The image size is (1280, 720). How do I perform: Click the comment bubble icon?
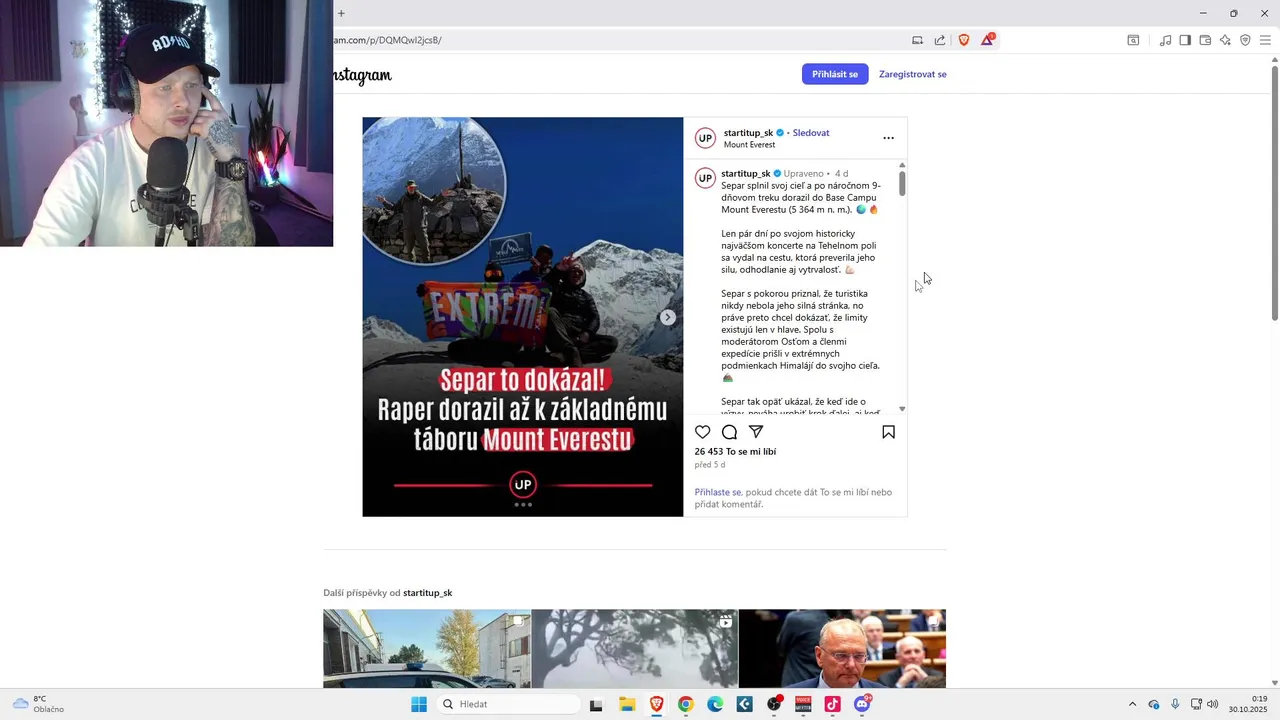(x=730, y=432)
